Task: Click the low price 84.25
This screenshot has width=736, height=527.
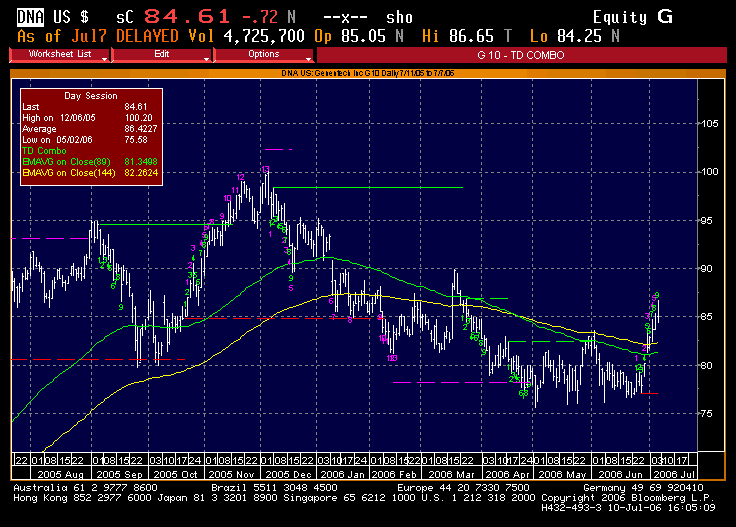Action: (579, 36)
